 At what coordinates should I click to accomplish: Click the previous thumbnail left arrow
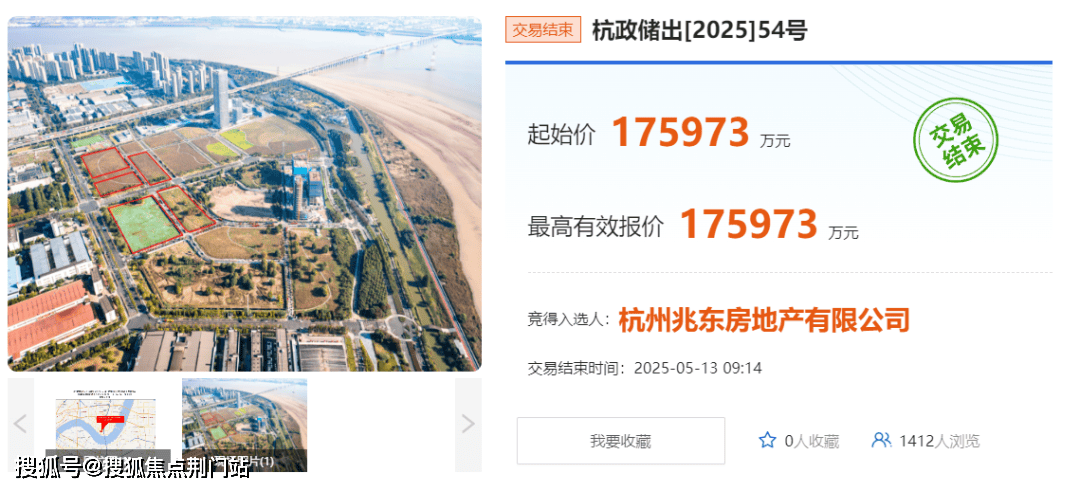point(21,424)
